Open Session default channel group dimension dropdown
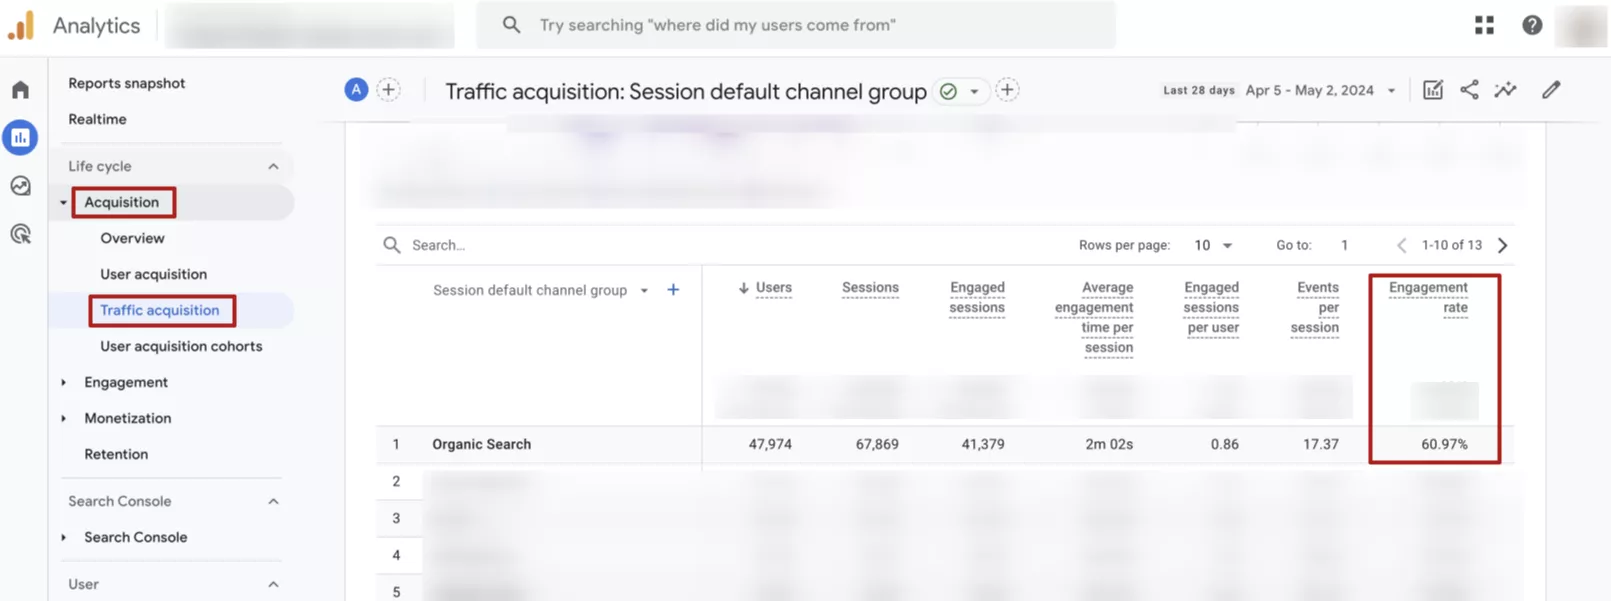The height and width of the screenshot is (601, 1611). click(x=644, y=290)
